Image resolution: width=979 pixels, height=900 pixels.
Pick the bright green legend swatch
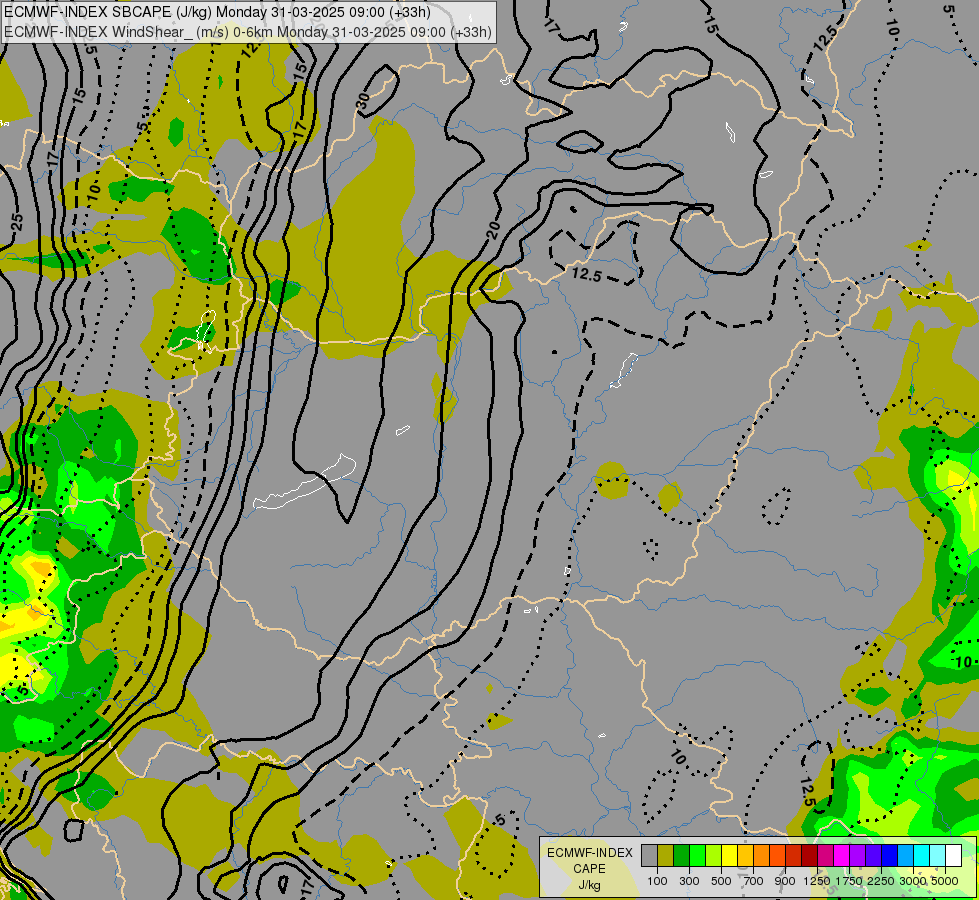[x=697, y=855]
